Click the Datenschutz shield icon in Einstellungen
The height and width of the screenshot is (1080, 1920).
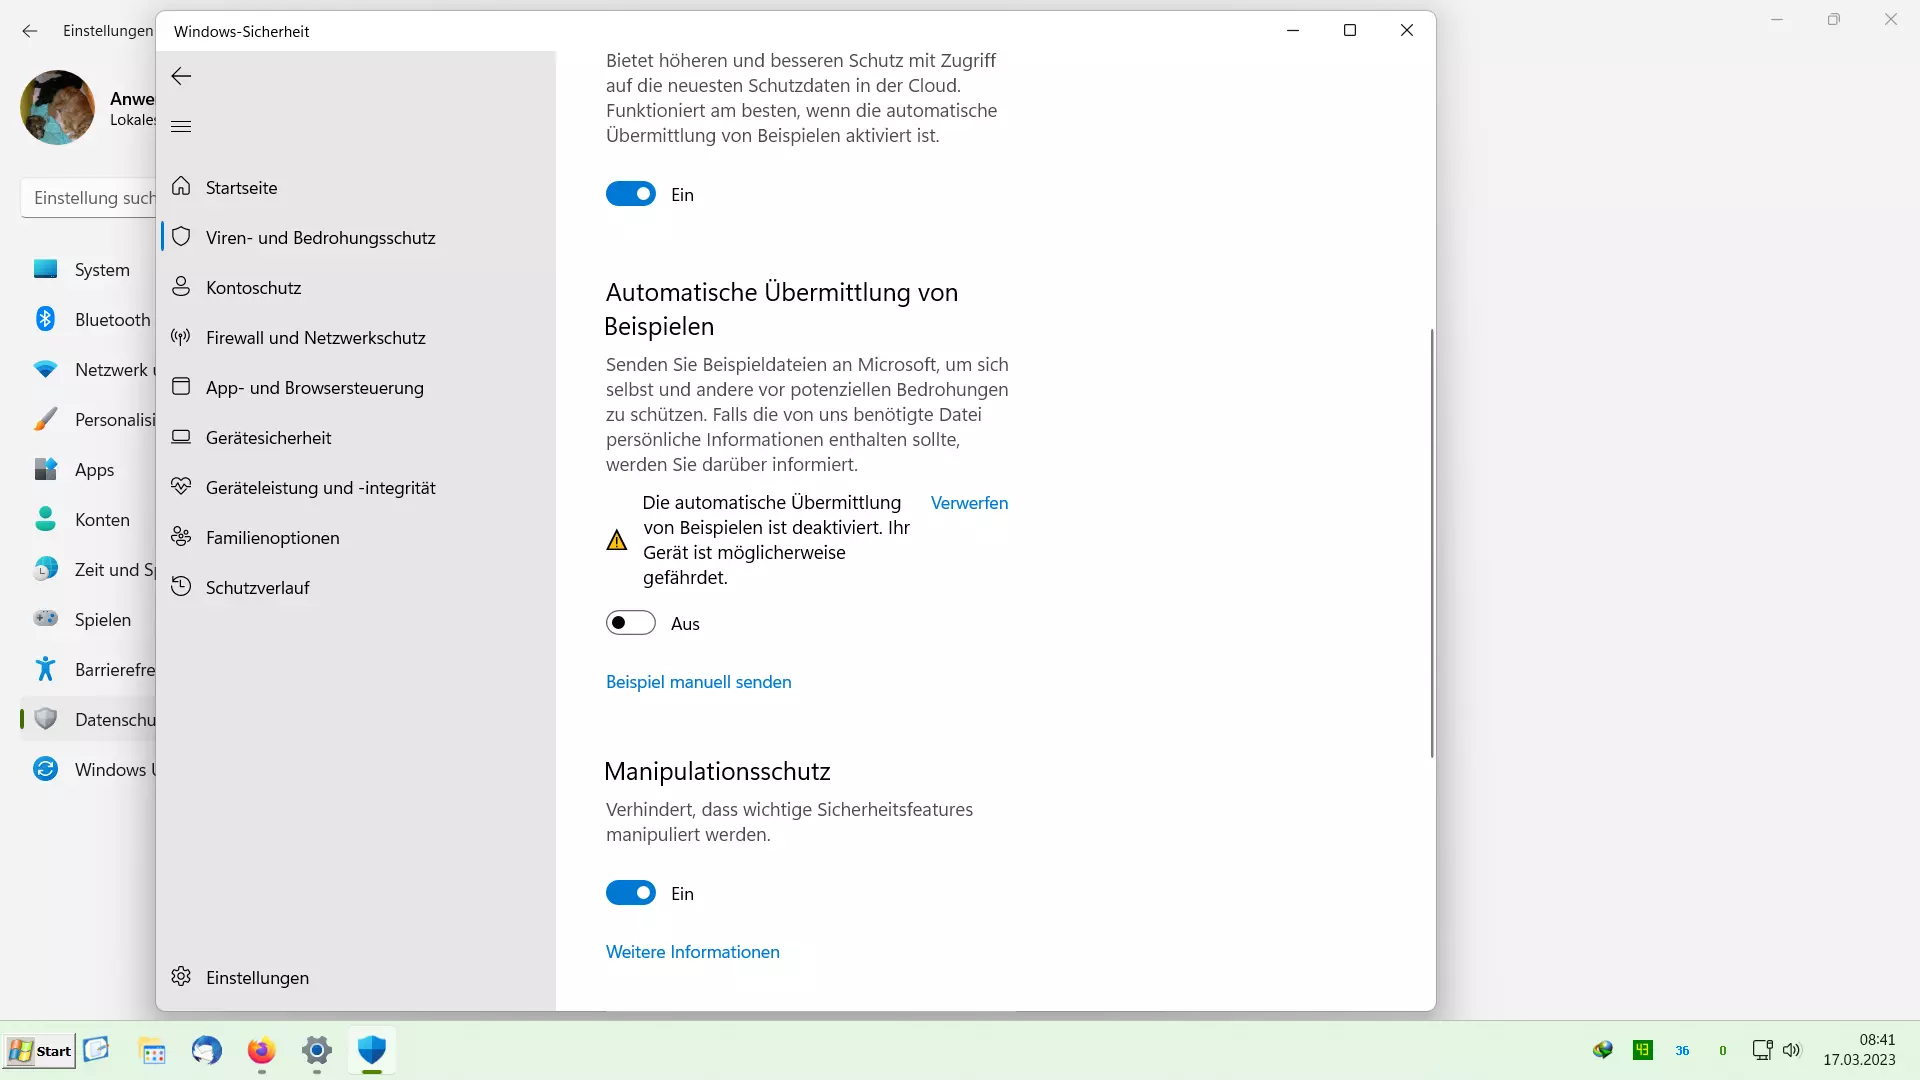45,719
